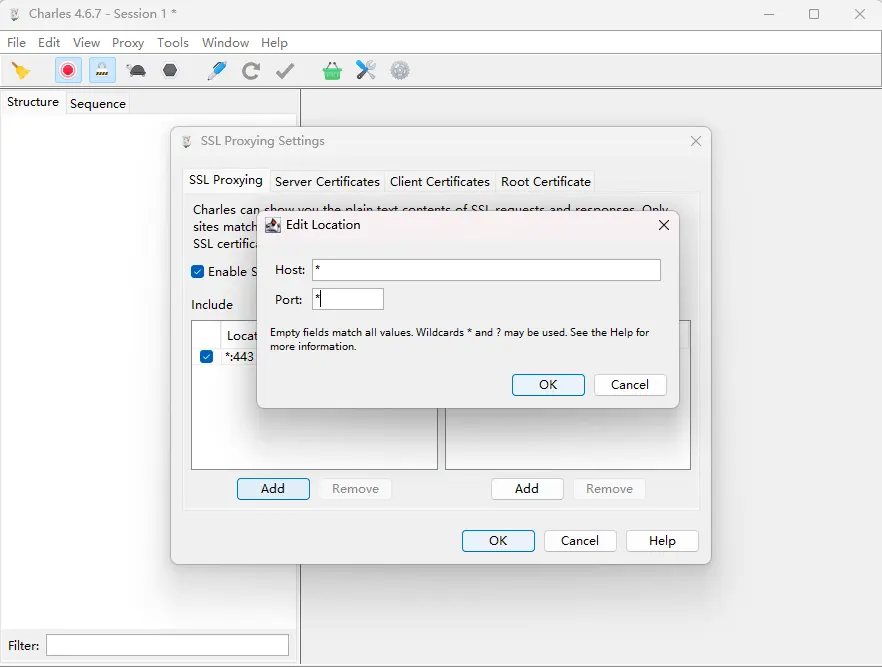Toggle the SSL Proxying lock icon

tap(102, 71)
